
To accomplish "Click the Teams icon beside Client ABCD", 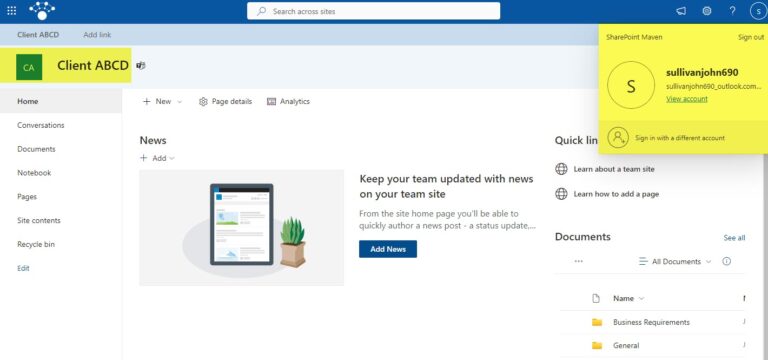I will 141,66.
